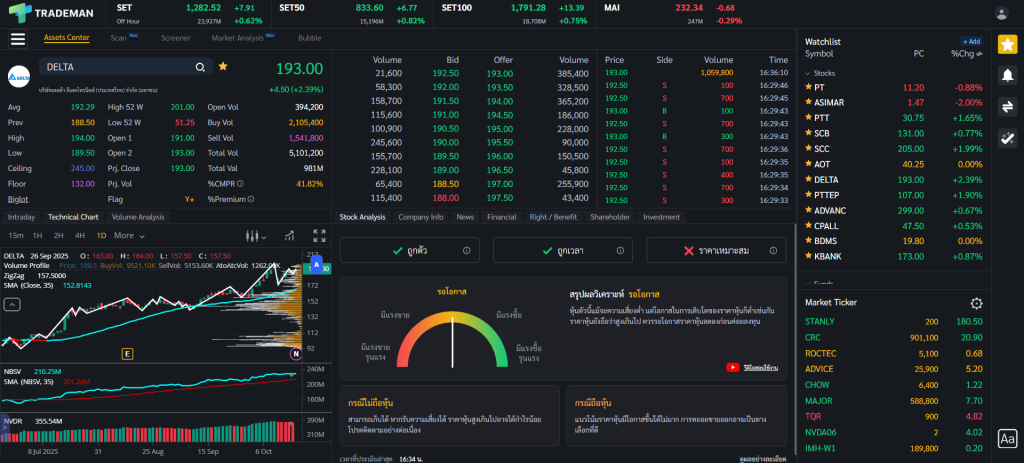This screenshot has width=1024, height=463.
Task: Click the sentiment gauge meter
Action: tap(452, 338)
